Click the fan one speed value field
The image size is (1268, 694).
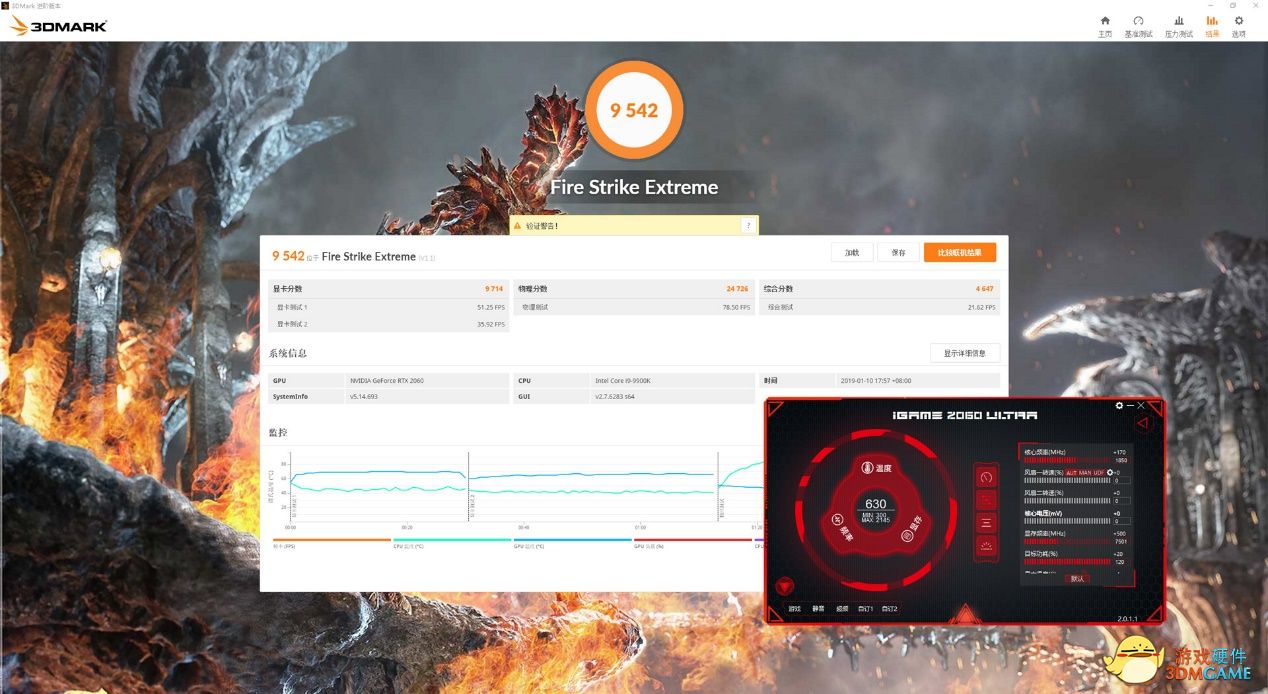click(x=1122, y=480)
